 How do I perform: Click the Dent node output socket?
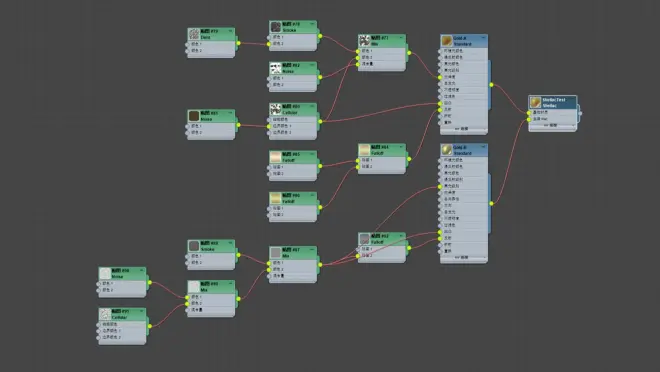pyautogui.click(x=238, y=43)
